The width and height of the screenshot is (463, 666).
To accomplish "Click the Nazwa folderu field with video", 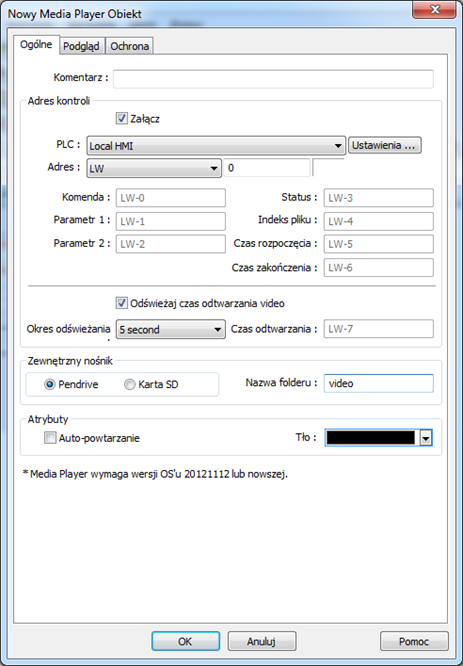I will [x=378, y=383].
